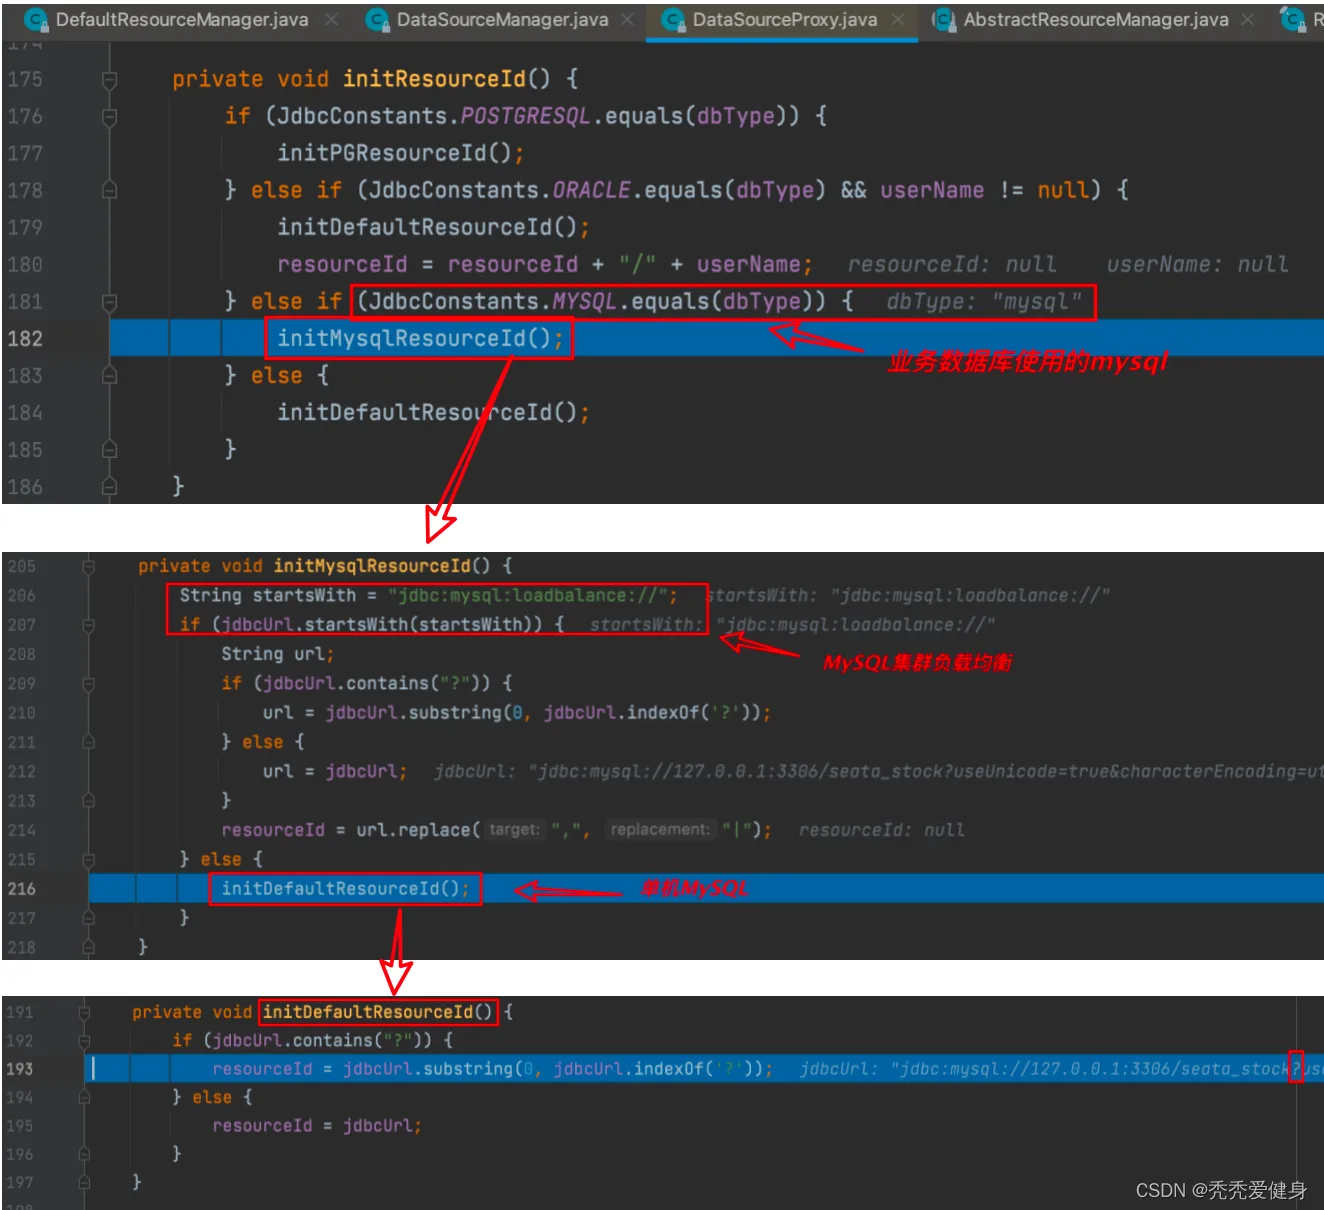Collapse the initResourceId method at line 175
This screenshot has width=1324, height=1210.
tap(109, 79)
